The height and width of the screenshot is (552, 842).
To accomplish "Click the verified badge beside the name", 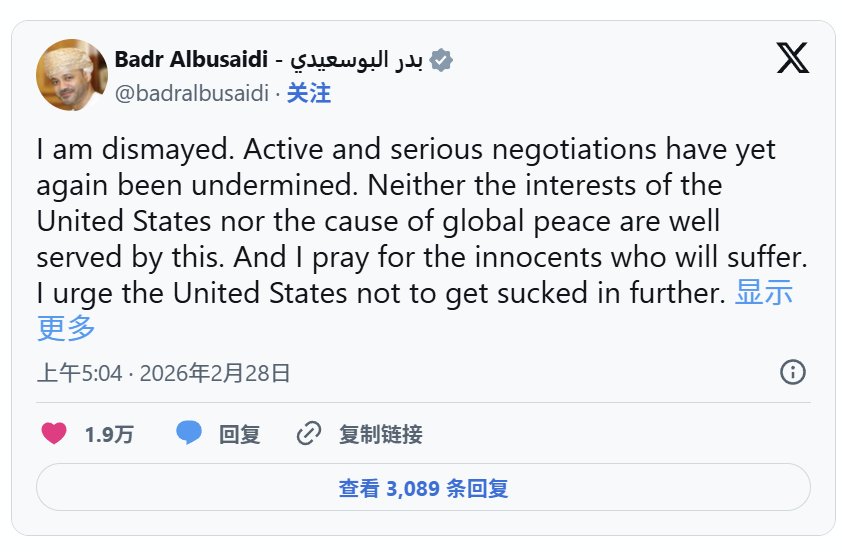I will 442,60.
